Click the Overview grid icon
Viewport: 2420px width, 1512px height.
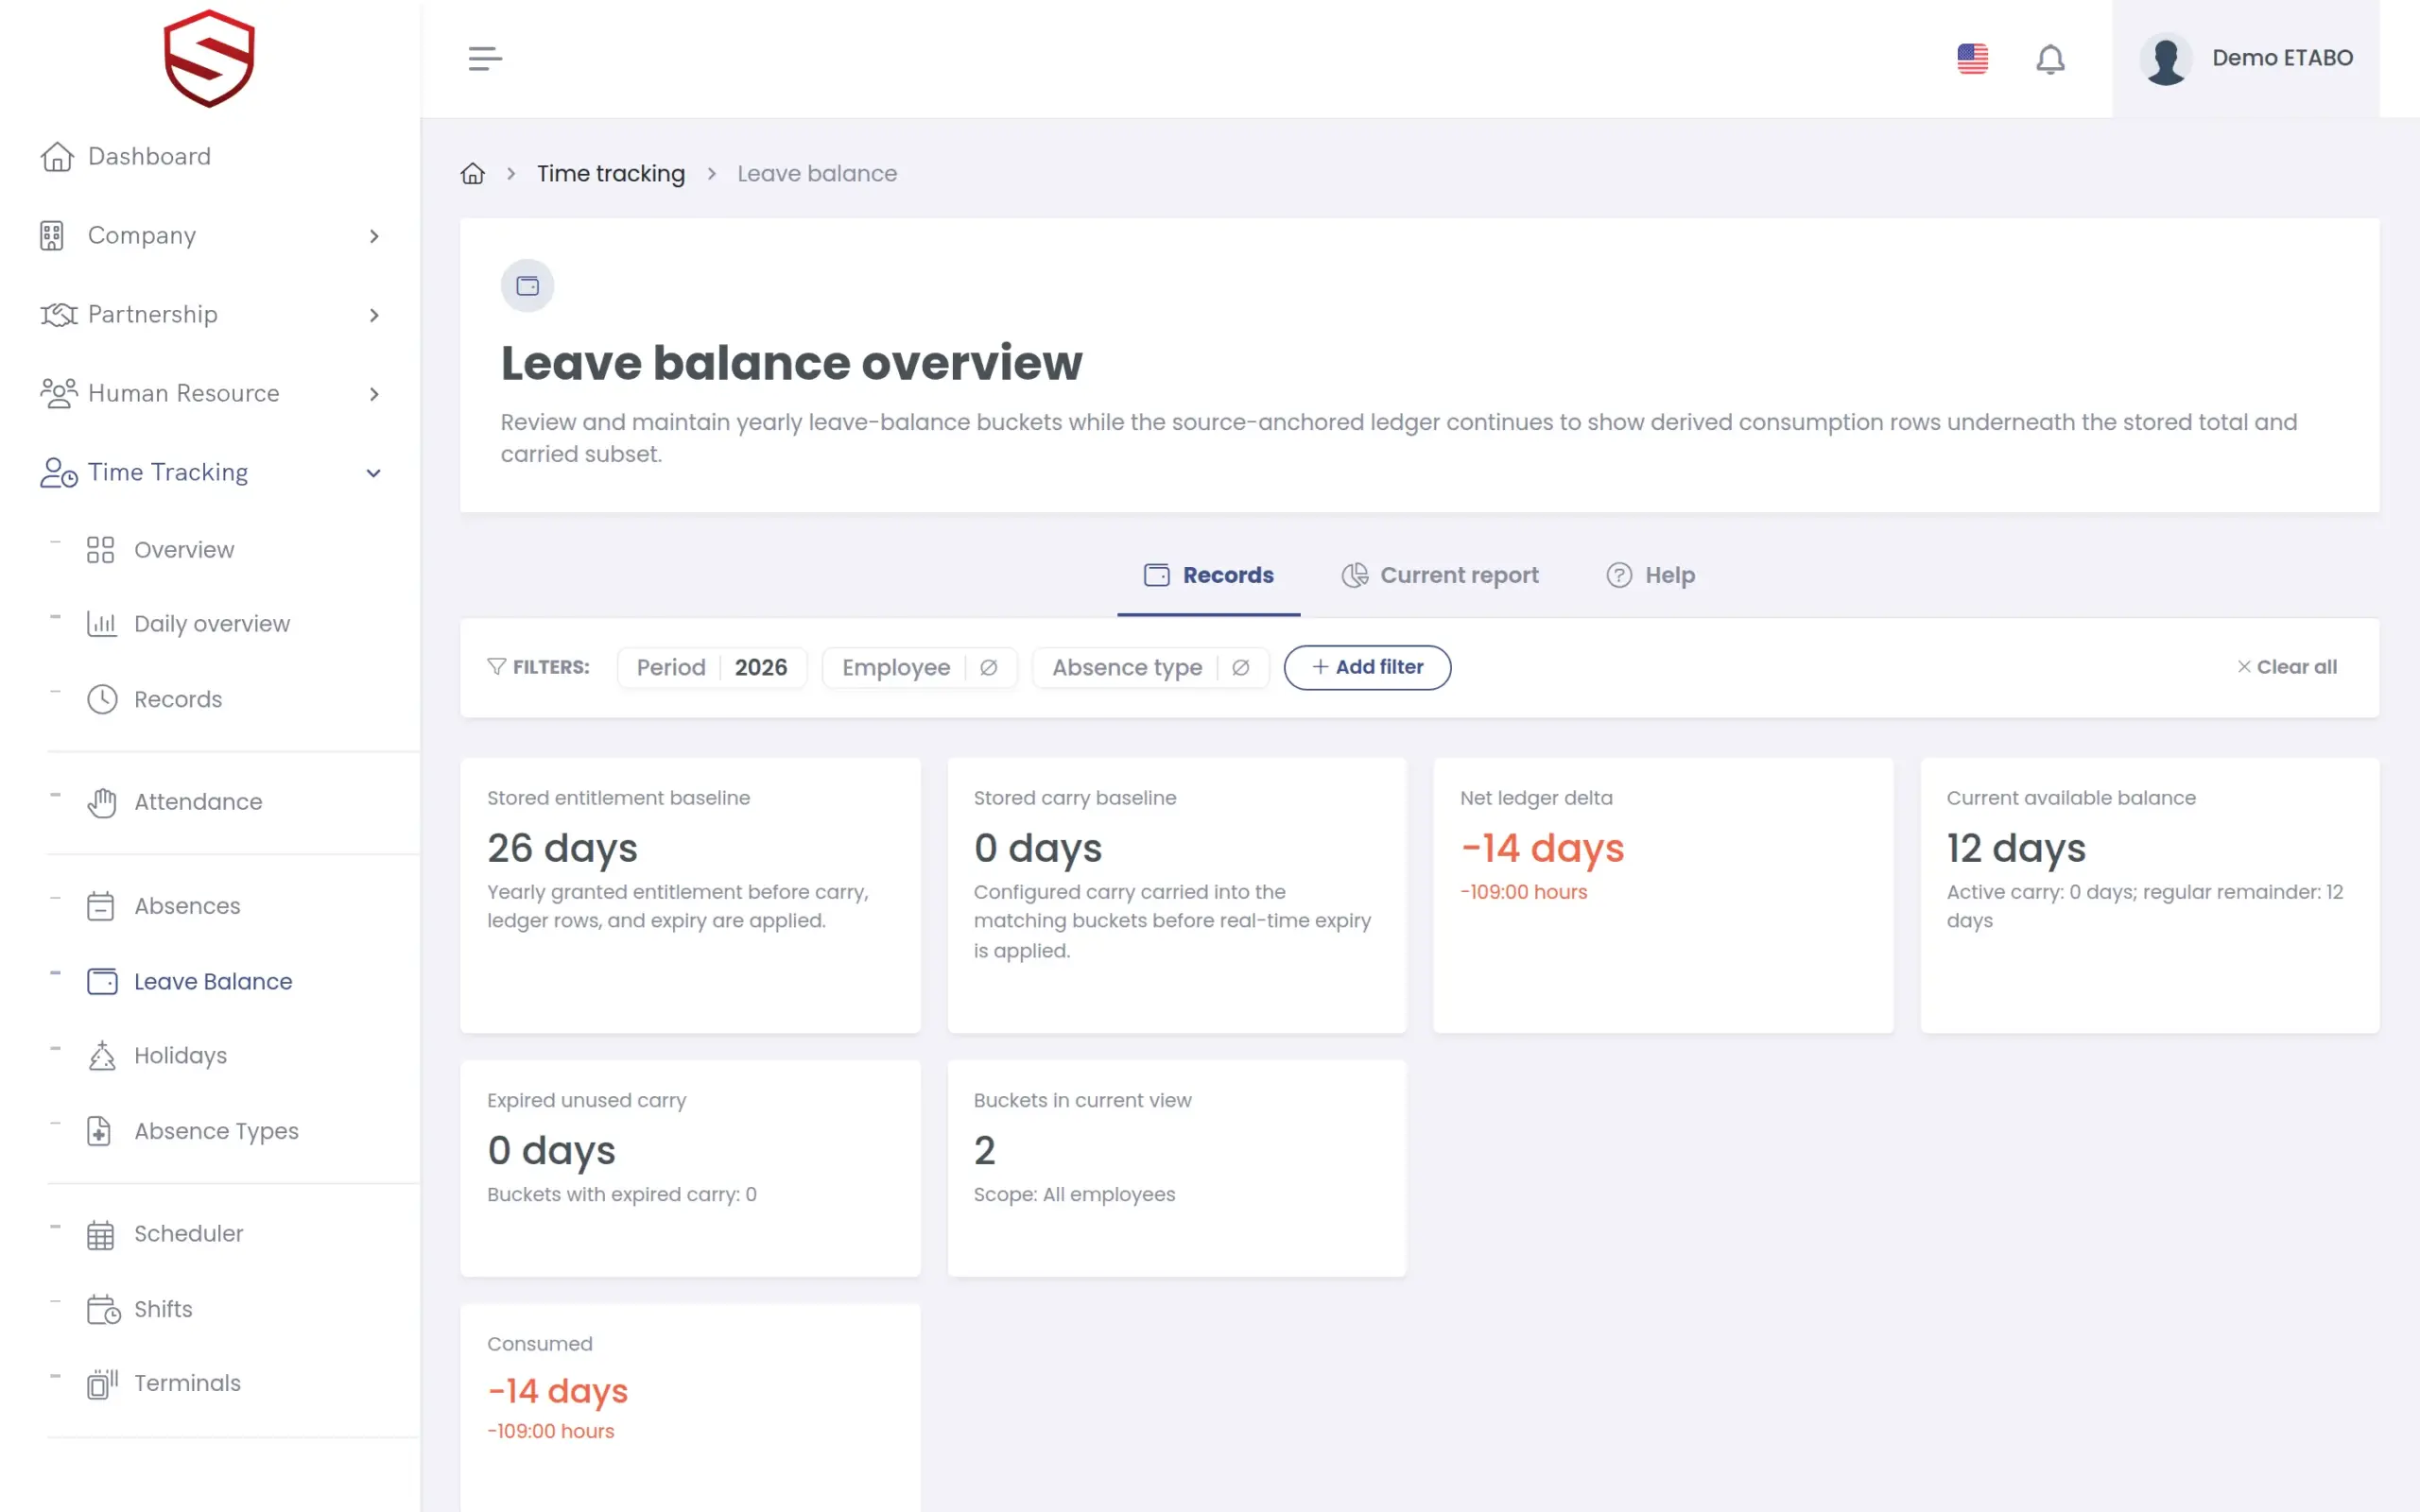(101, 550)
